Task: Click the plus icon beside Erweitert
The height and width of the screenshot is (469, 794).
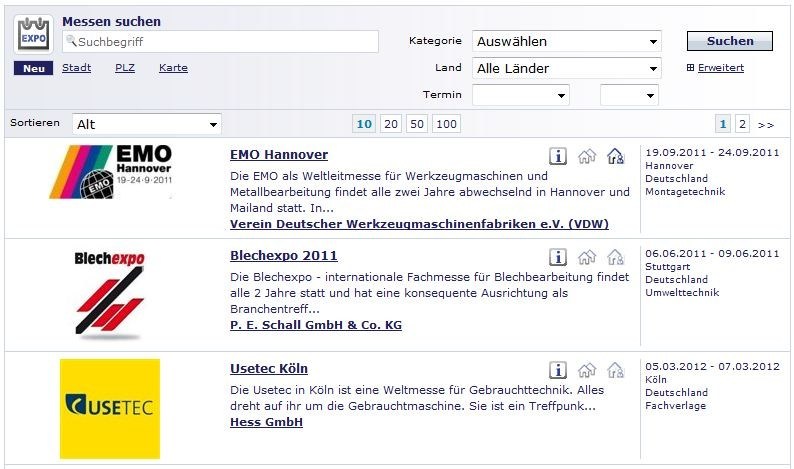Action: pos(690,67)
